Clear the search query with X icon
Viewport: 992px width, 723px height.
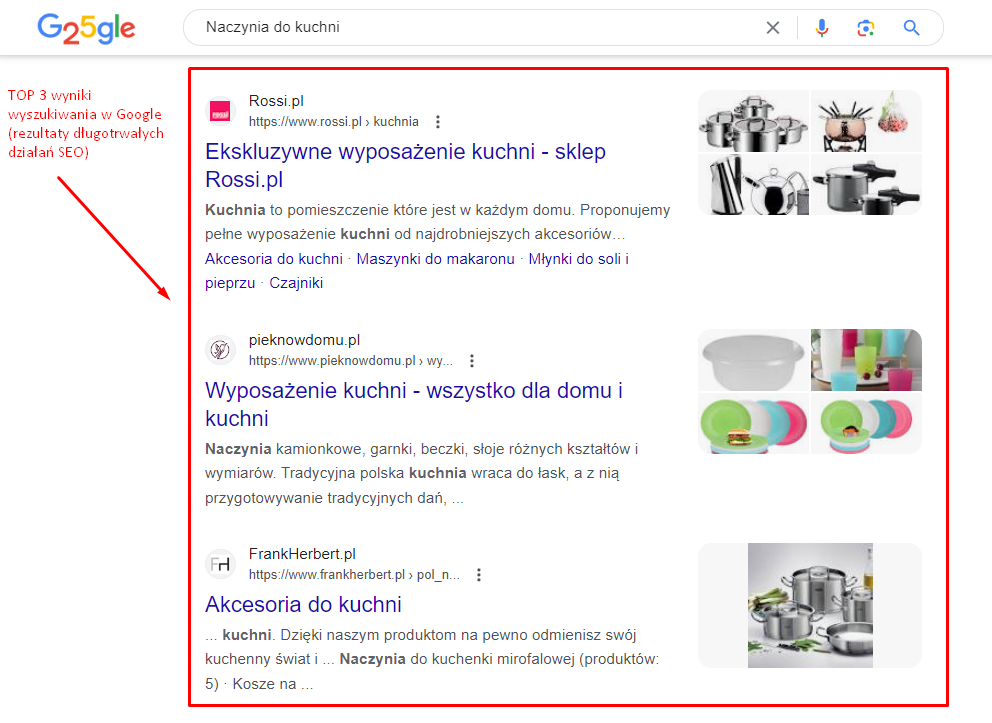pyautogui.click(x=772, y=28)
